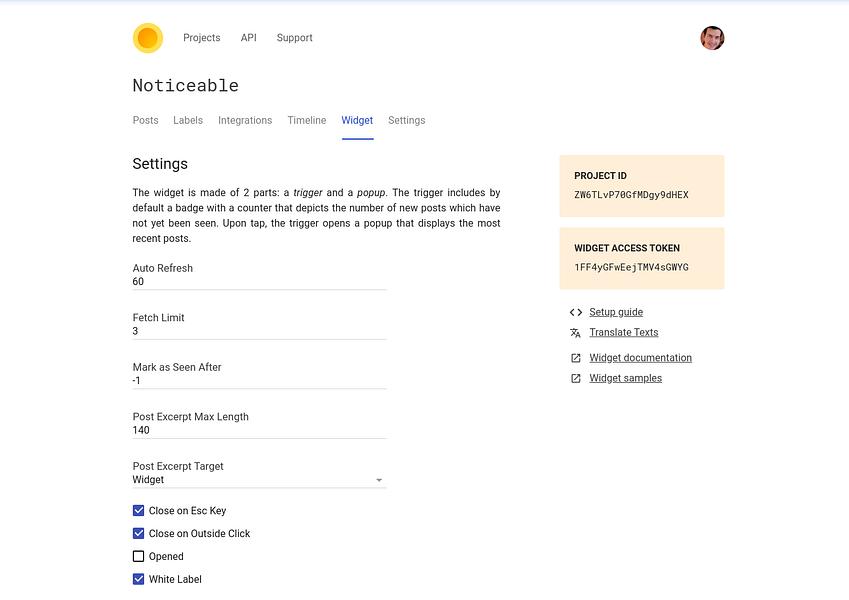
Task: Open Support in the top navigation
Action: click(x=295, y=38)
